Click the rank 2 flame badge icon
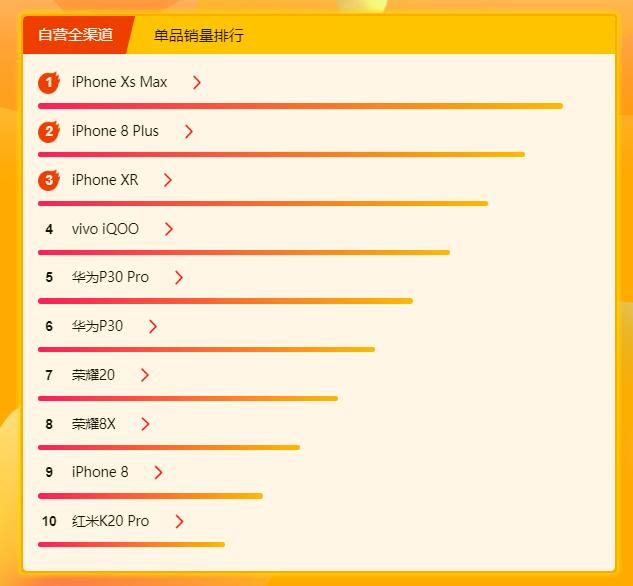Screen dimensions: 633x586 [x=49, y=132]
